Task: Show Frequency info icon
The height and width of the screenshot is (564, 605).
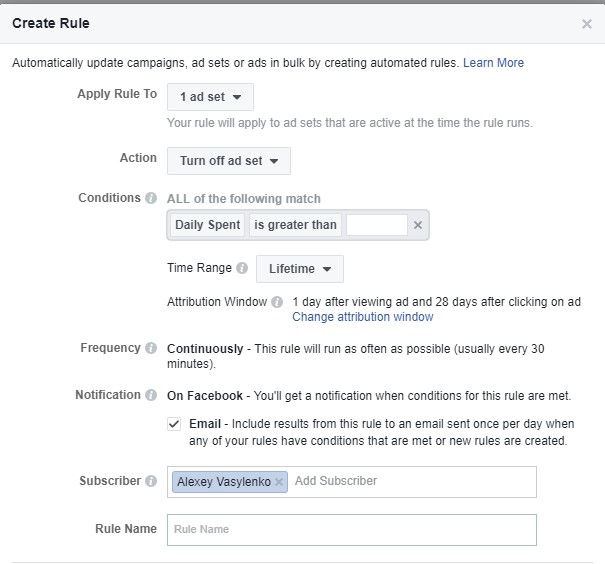Action: (x=151, y=348)
